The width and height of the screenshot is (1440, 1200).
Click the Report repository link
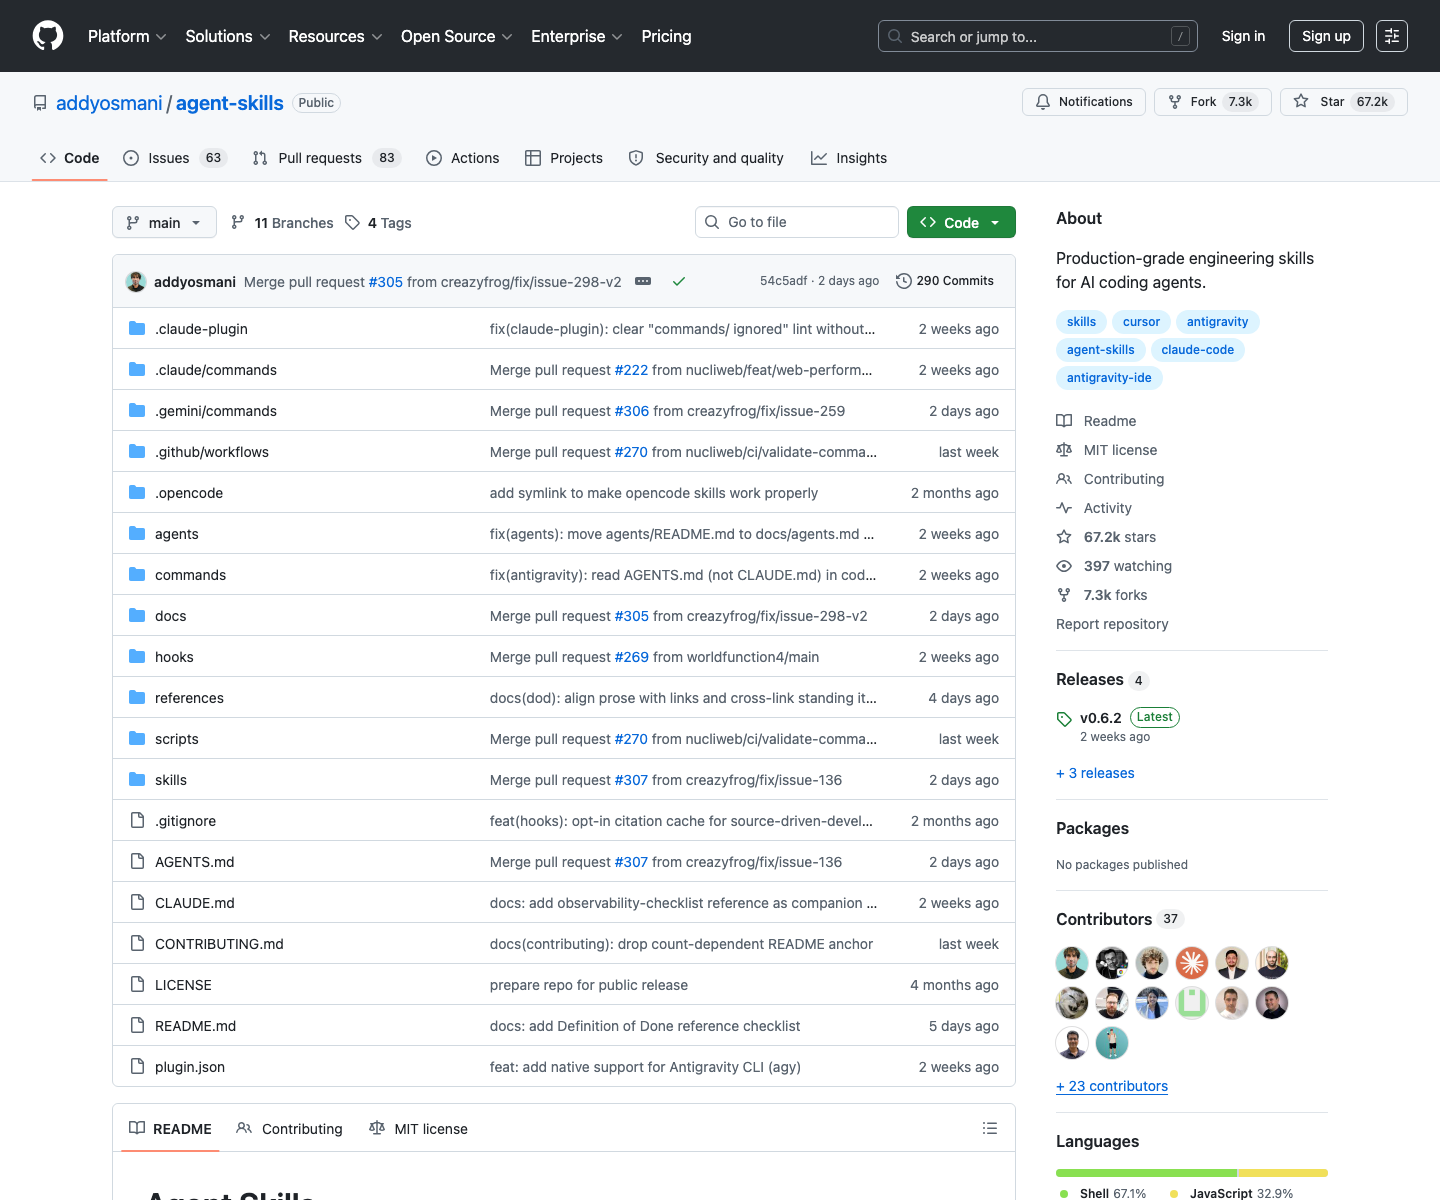pyautogui.click(x=1112, y=624)
